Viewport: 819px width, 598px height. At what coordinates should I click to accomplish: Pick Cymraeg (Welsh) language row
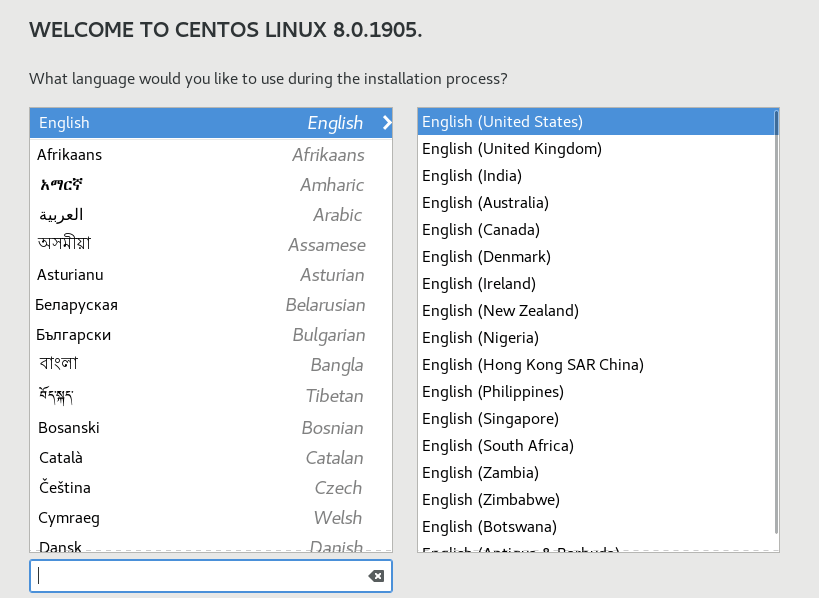coord(200,518)
